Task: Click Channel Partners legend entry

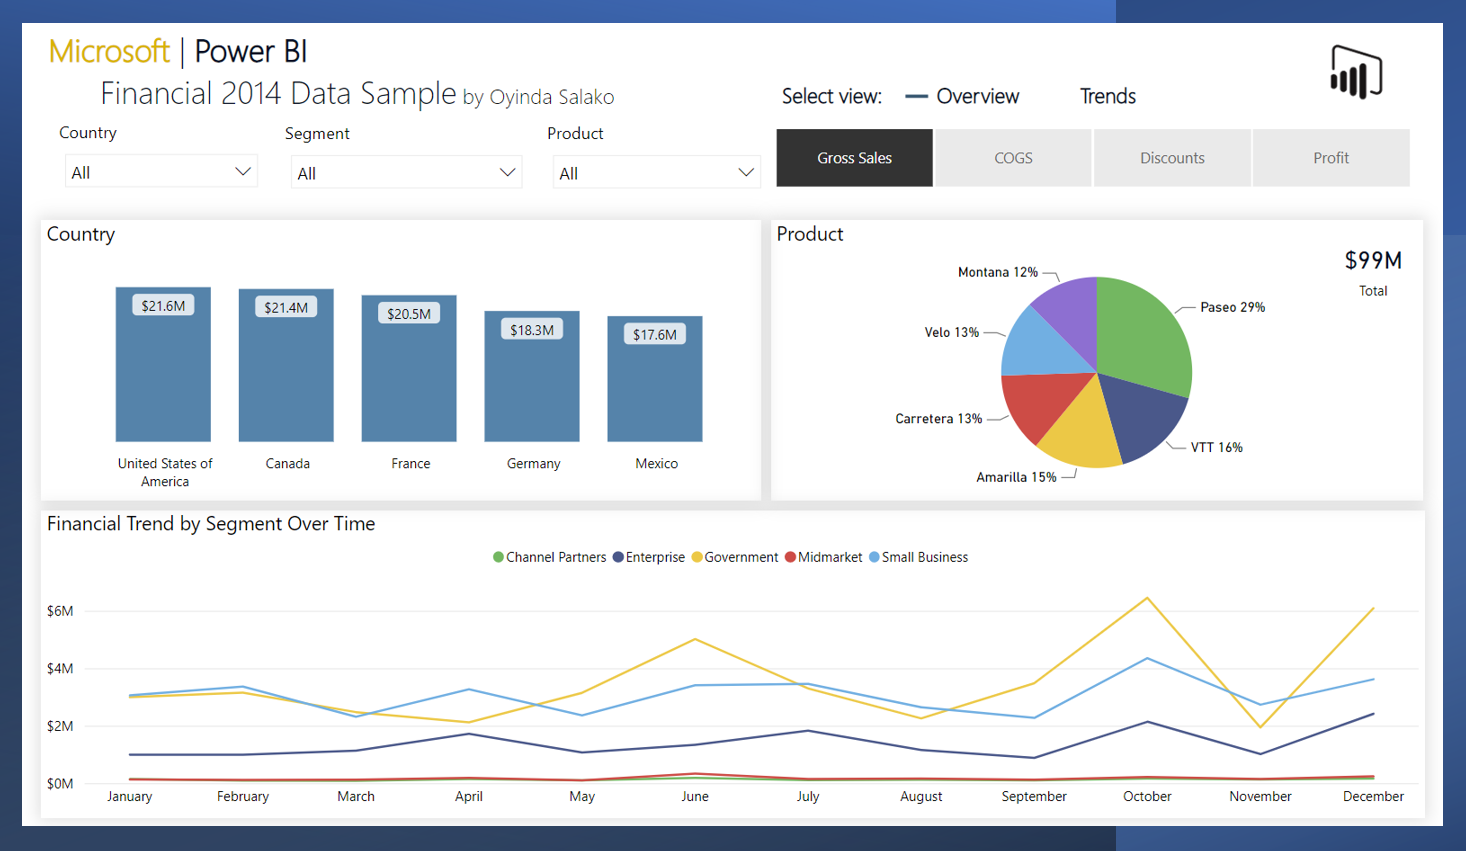Action: point(549,557)
